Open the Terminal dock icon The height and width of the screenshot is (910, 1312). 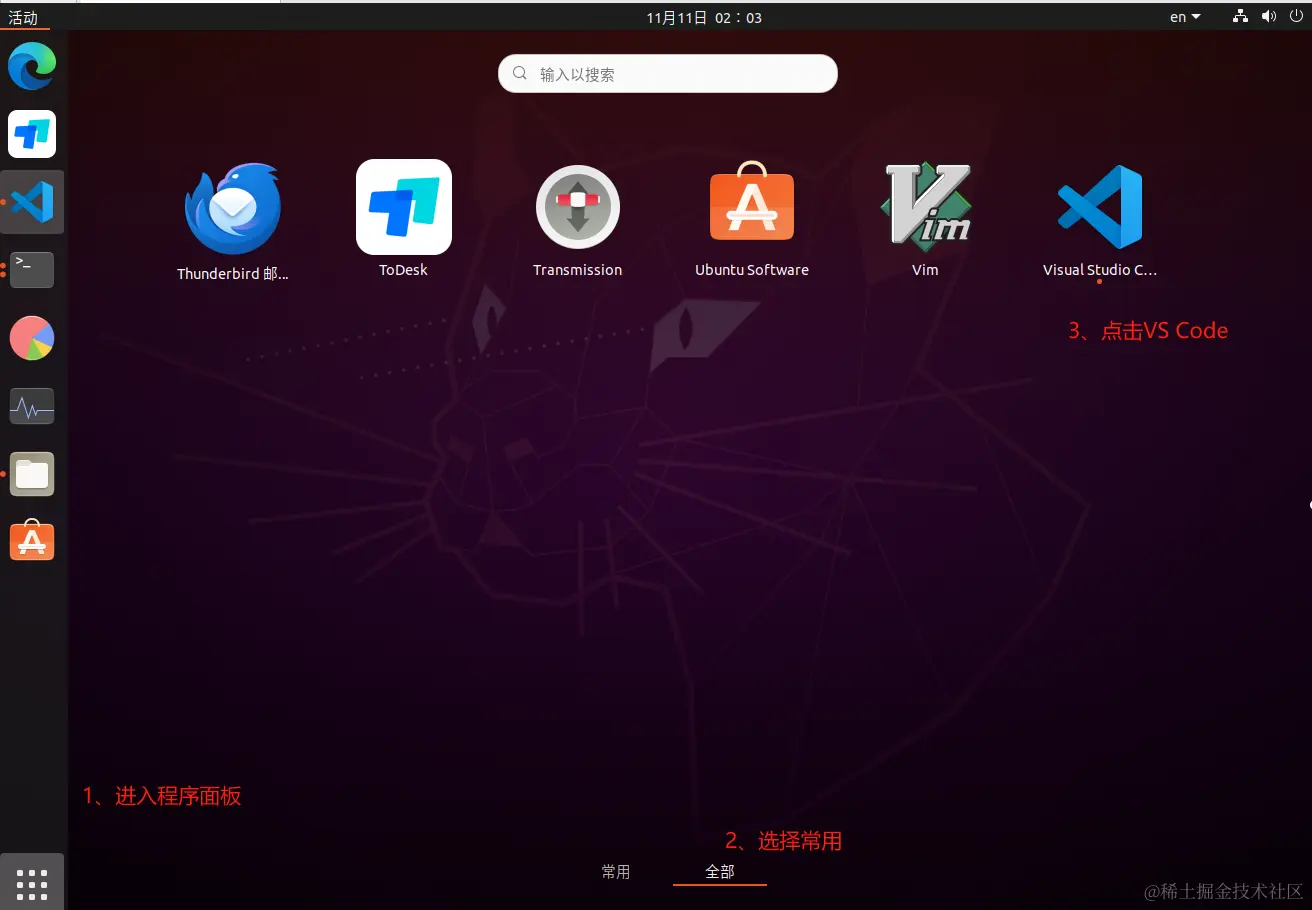pos(32,270)
